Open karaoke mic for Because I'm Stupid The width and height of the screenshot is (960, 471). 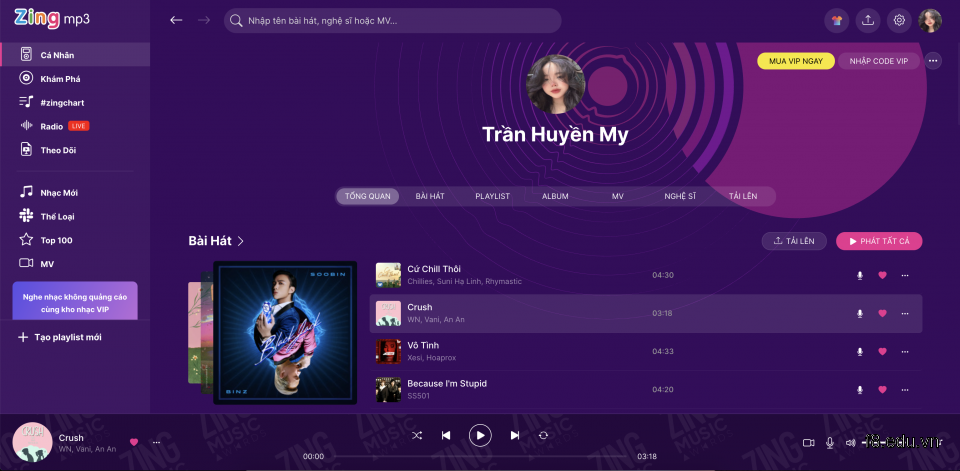click(x=860, y=390)
